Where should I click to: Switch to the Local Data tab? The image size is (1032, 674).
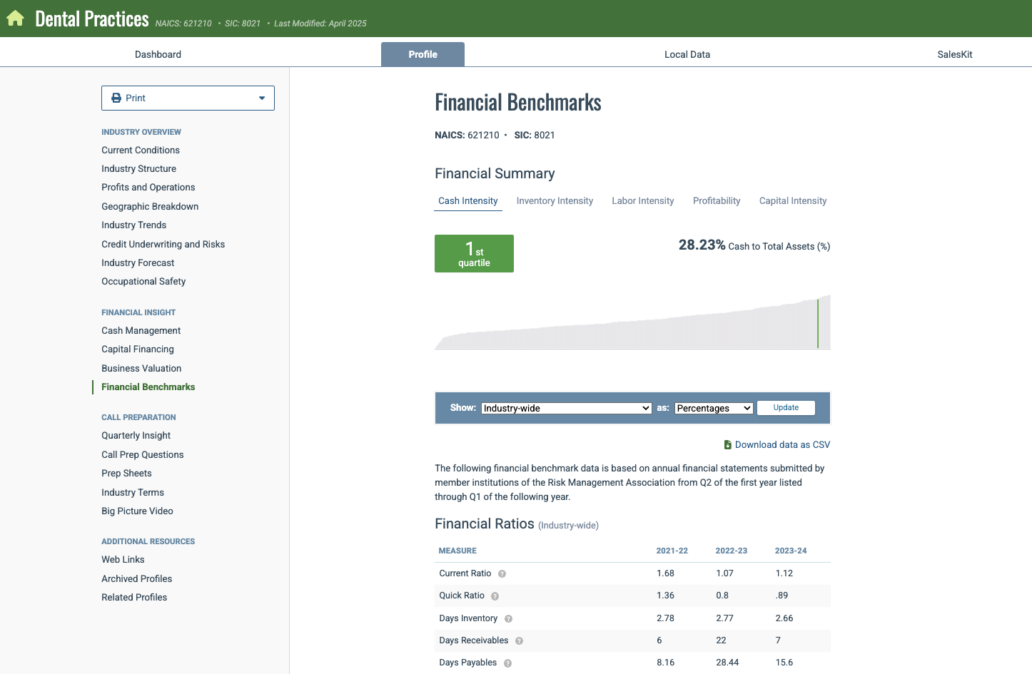point(687,54)
